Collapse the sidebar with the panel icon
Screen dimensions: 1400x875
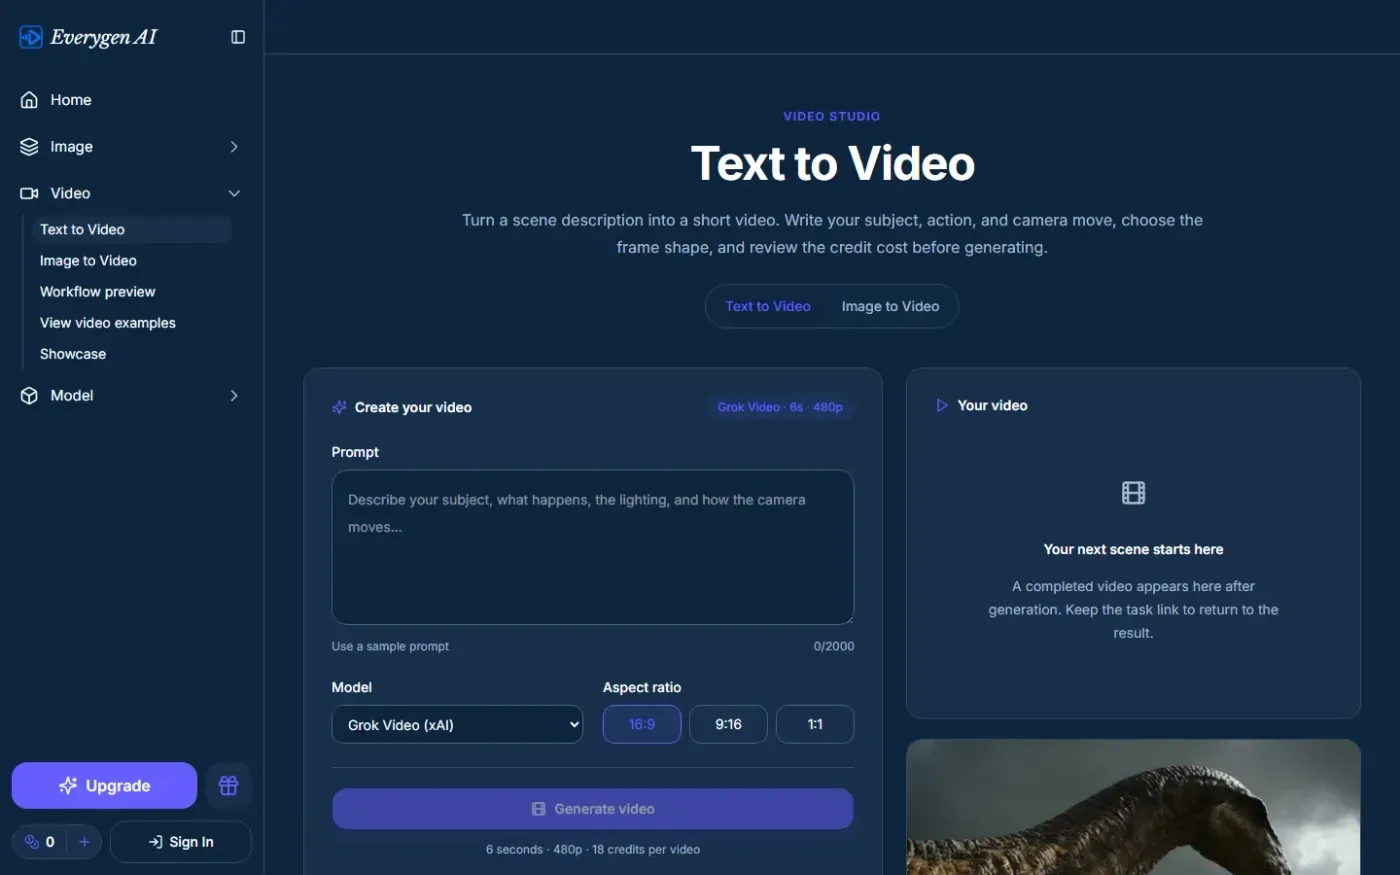[238, 37]
